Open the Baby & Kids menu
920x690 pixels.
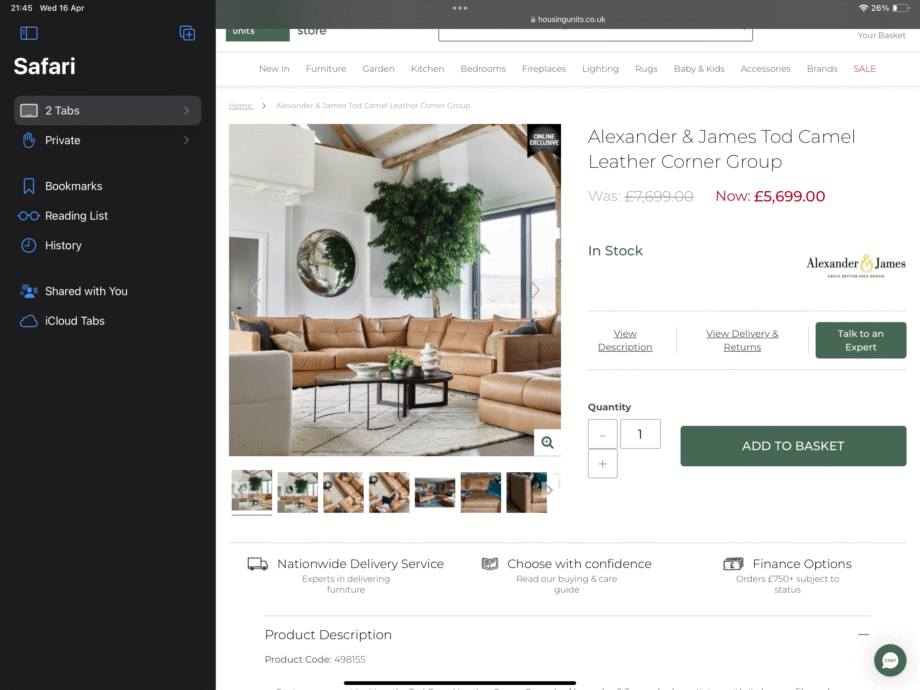click(699, 69)
